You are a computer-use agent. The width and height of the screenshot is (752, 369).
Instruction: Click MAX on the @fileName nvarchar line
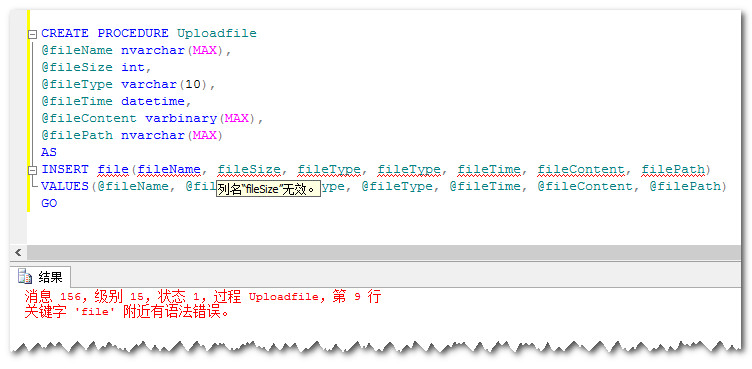[x=205, y=50]
